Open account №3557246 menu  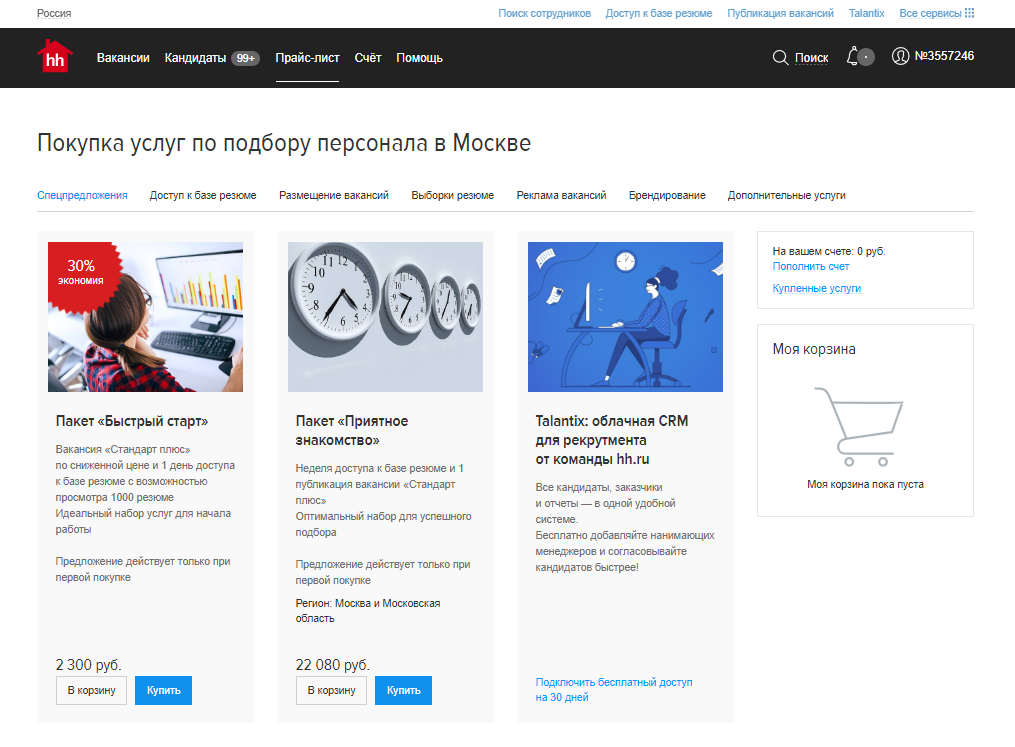coord(944,56)
